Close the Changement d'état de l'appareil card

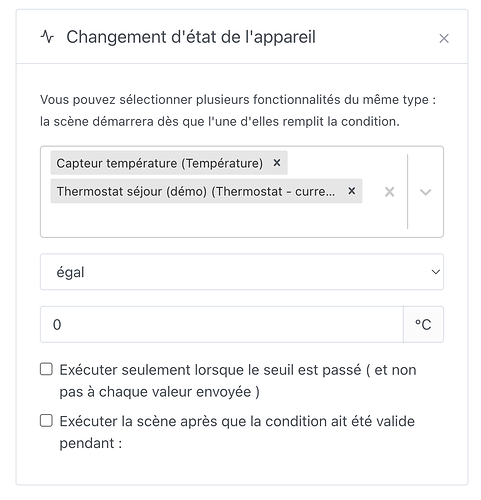point(444,38)
